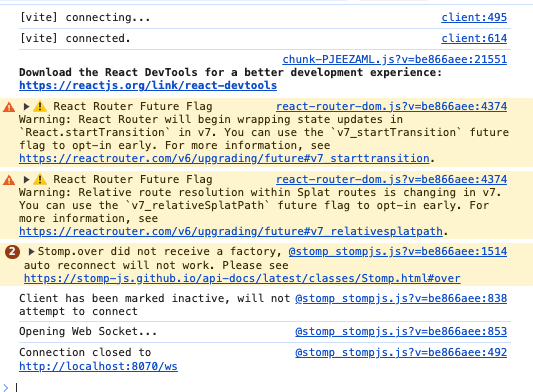This screenshot has height=392, width=533.
Task: Click the repeat count badge 2
Action: (x=12, y=252)
